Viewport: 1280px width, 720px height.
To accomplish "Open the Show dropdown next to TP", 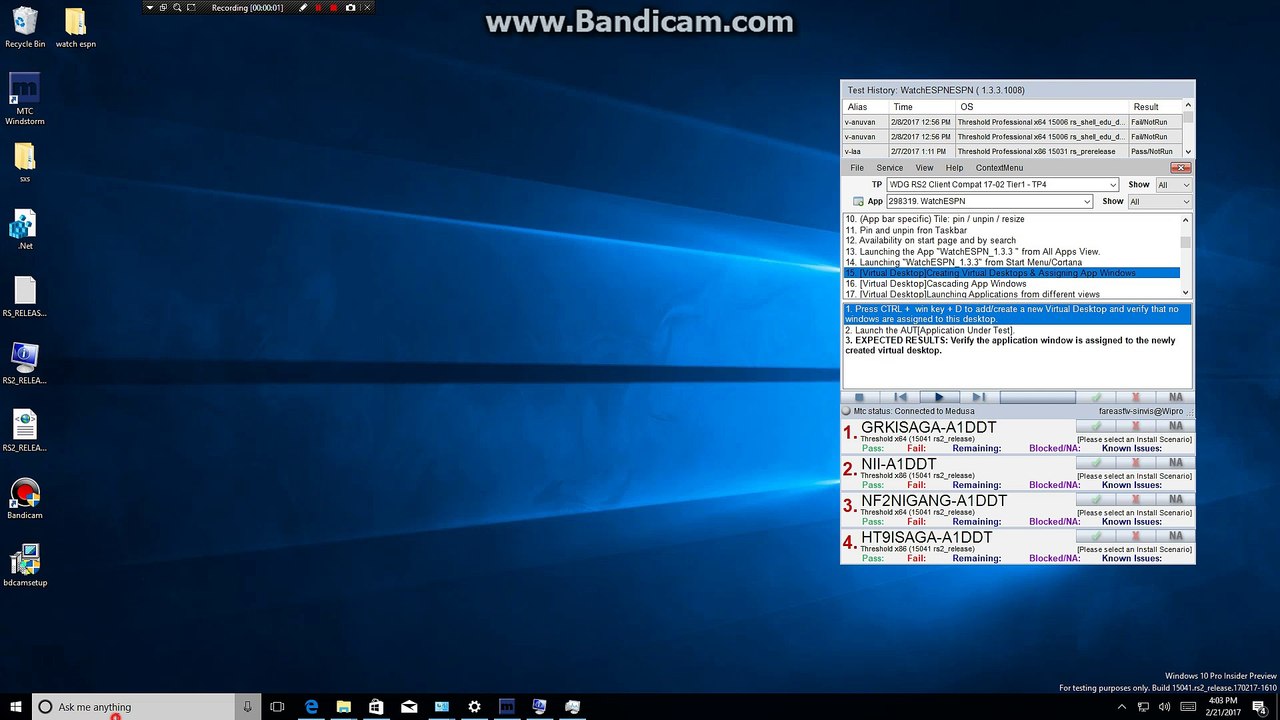I will [1173, 185].
